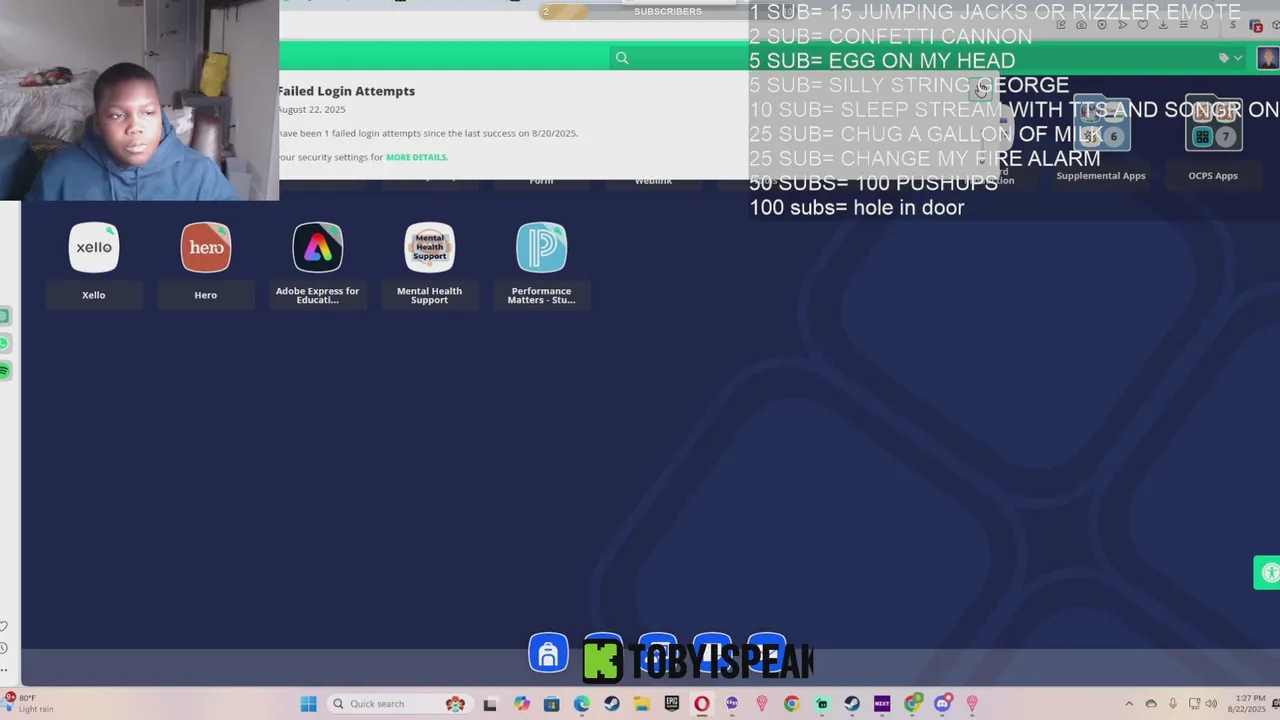1280x720 pixels.
Task: Show hidden system tray icons
Action: click(x=1129, y=704)
